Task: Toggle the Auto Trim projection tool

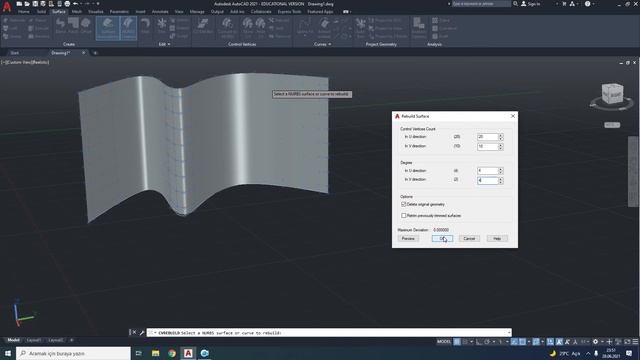Action: tap(360, 28)
